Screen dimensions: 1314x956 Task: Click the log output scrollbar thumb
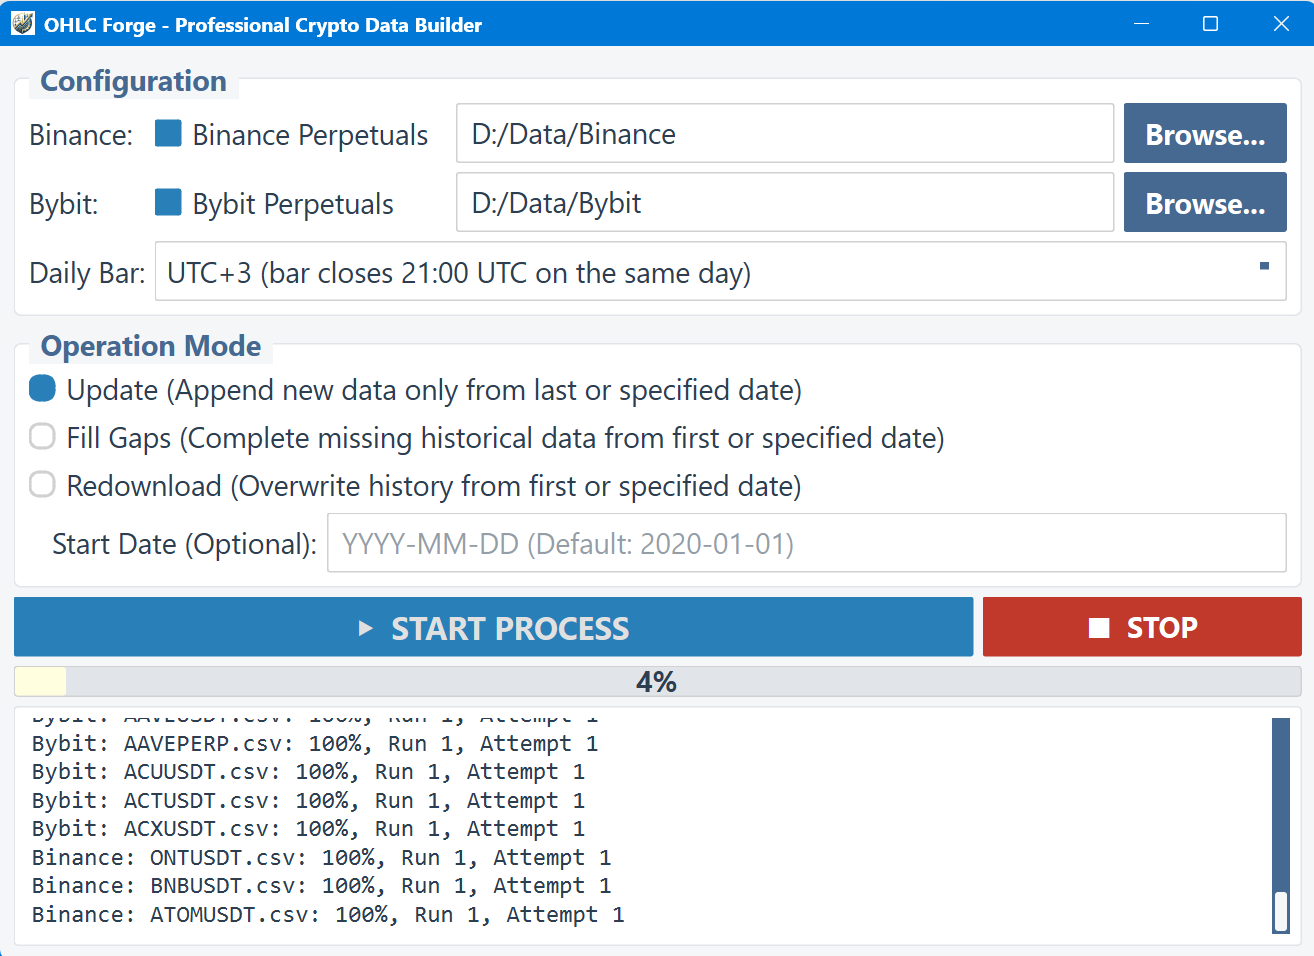tap(1280, 910)
